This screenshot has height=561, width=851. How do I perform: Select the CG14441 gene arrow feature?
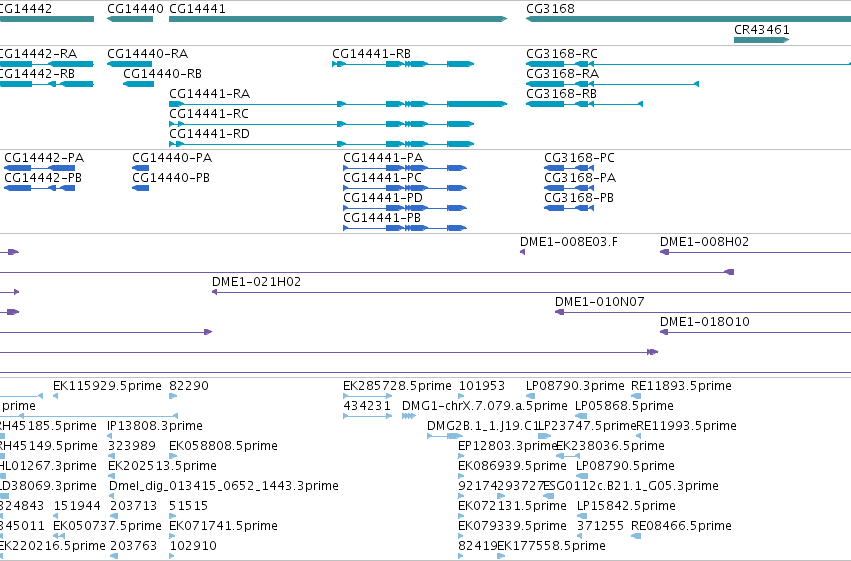338,19
